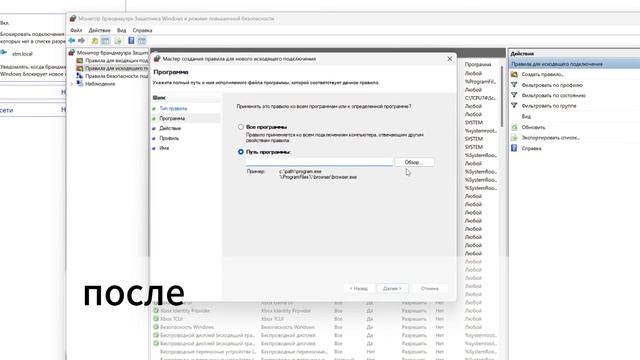Screen dimensions: 640x360
Task: Click the Далее button in wizard
Action: [x=392, y=288]
